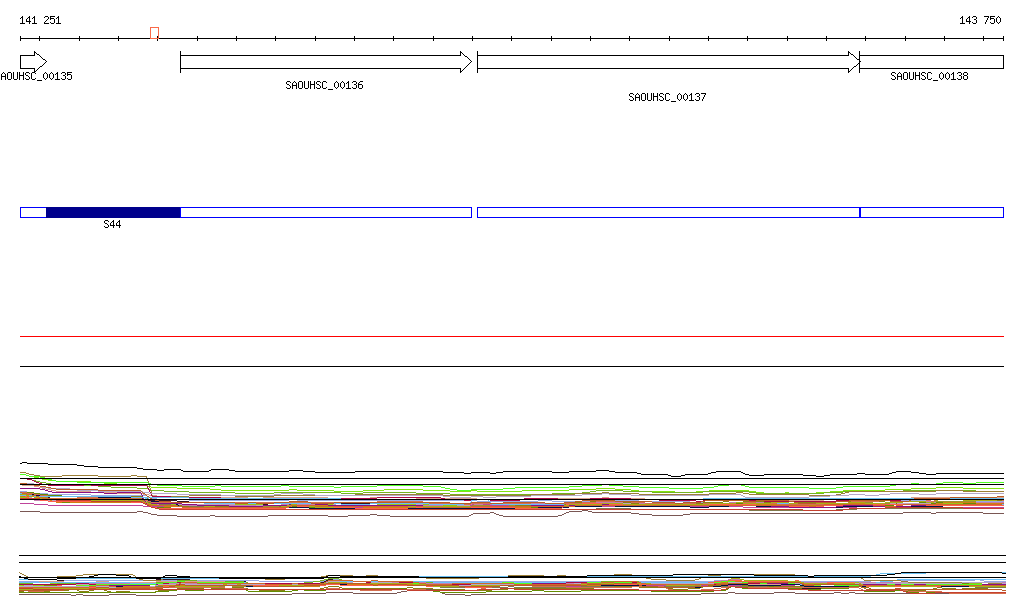Click the end coordinate 143 750
This screenshot has height=611, width=1024.
pos(979,20)
